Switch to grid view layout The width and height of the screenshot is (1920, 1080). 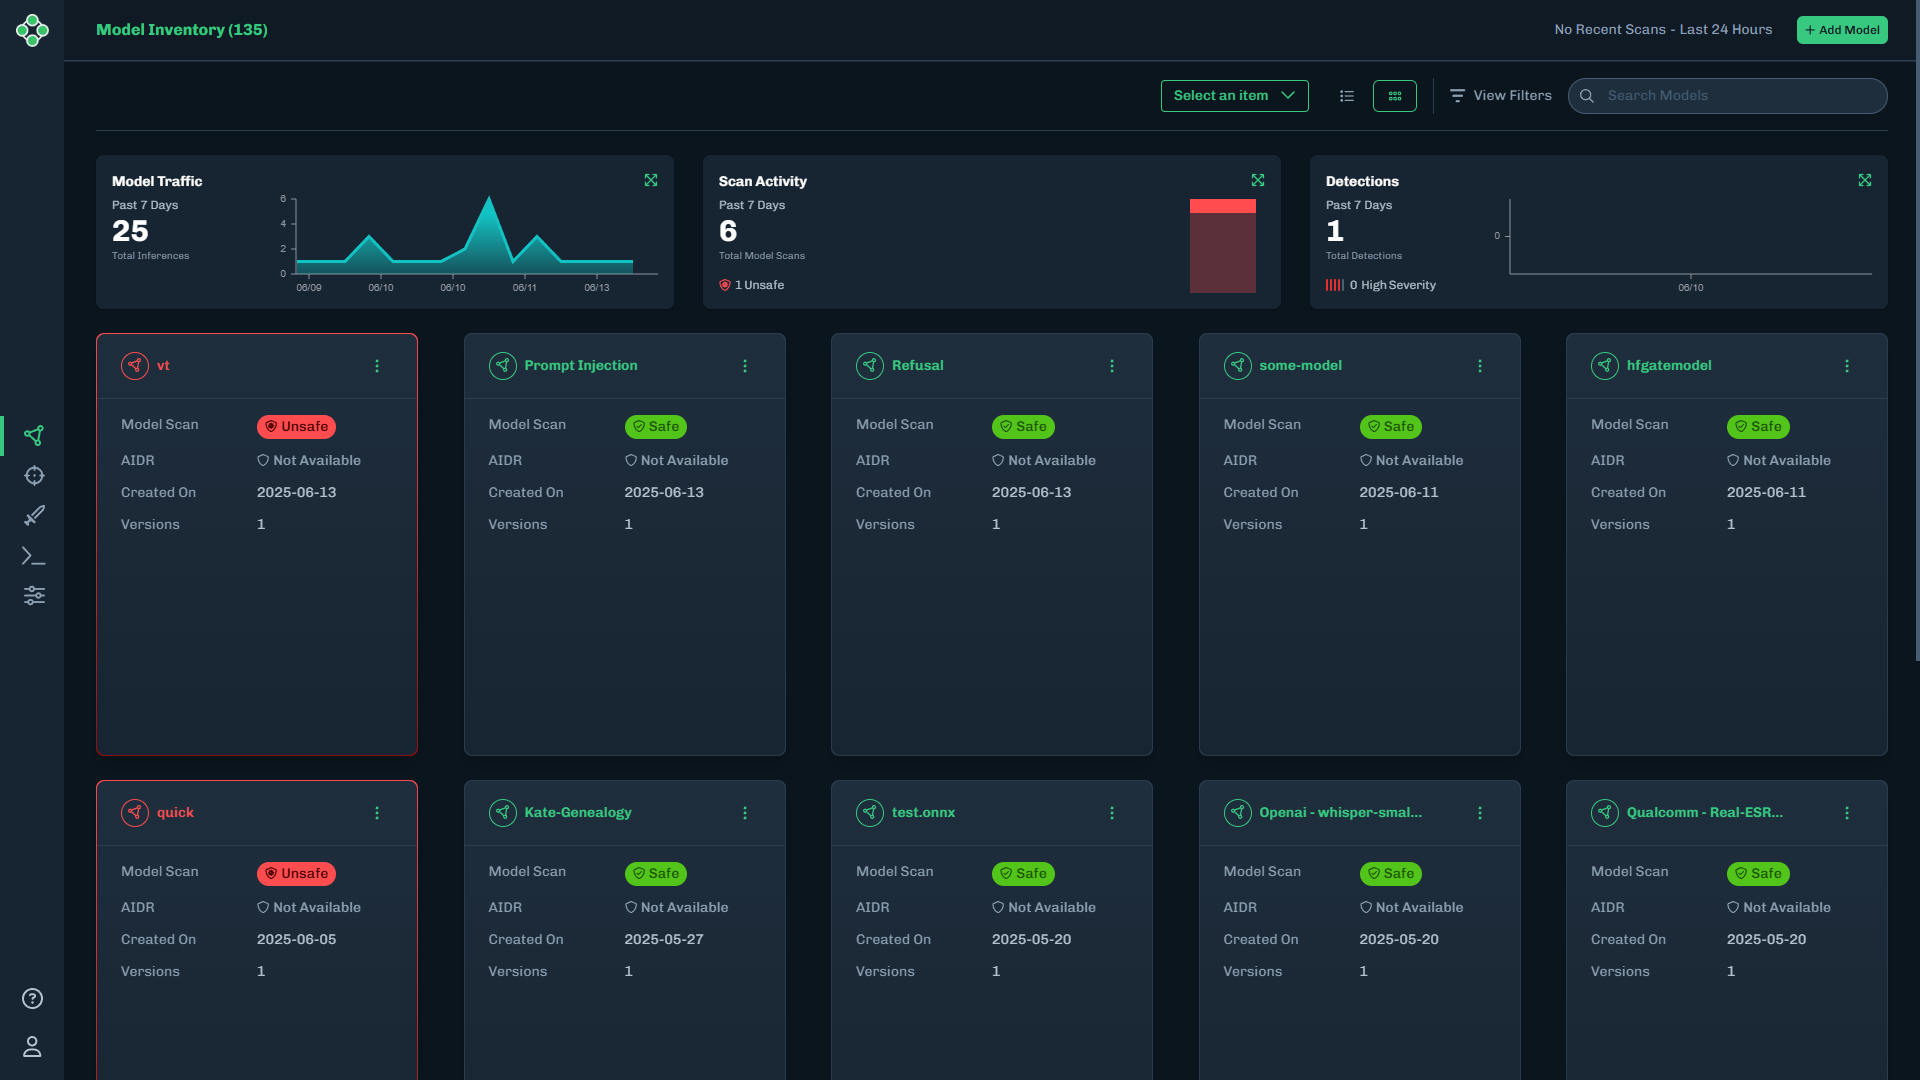coord(1395,96)
